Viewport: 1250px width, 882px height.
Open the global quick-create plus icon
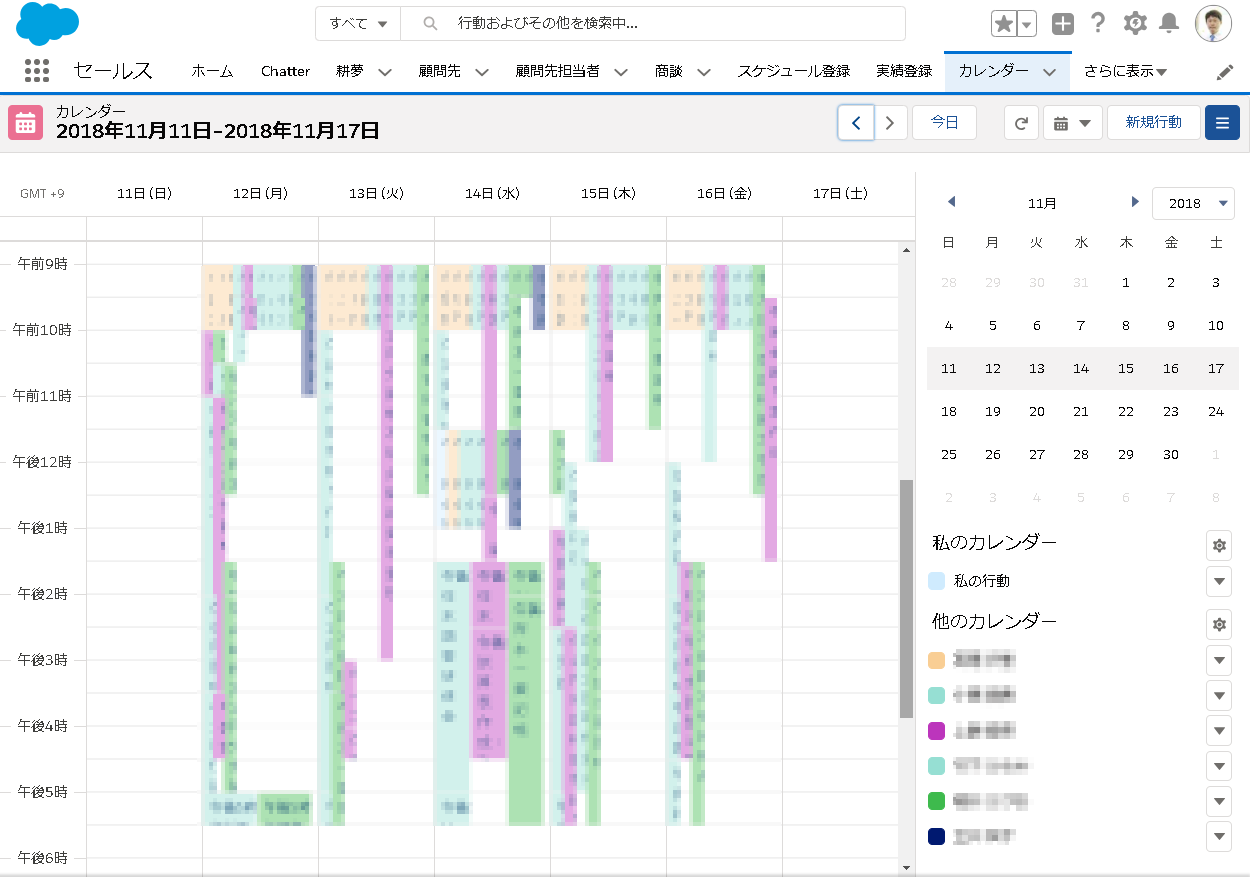pos(1062,22)
